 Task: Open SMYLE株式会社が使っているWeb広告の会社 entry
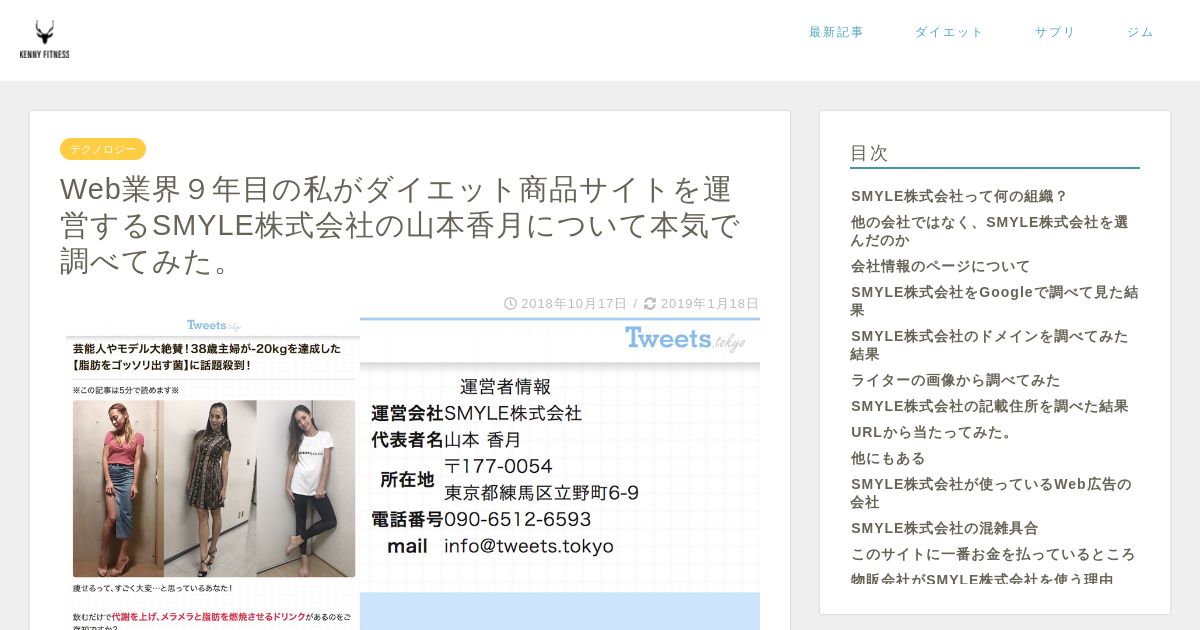[x=991, y=493]
